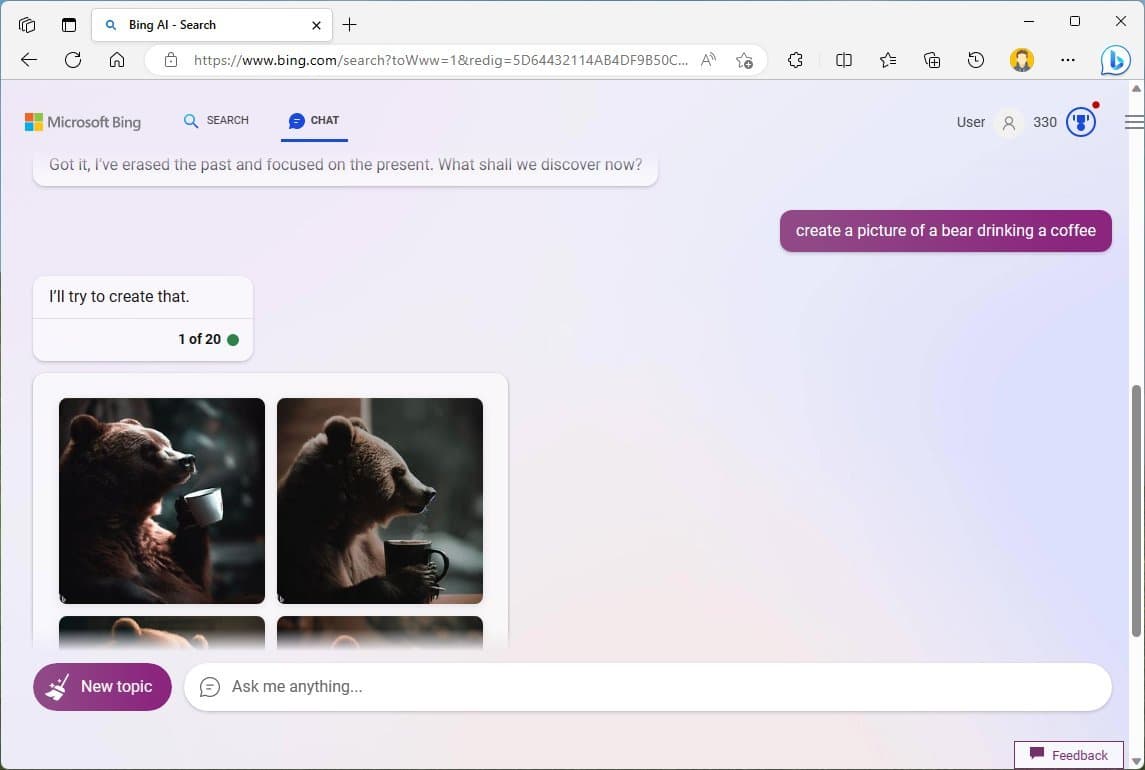Open Settings and more menu
1145x770 pixels.
tap(1068, 60)
